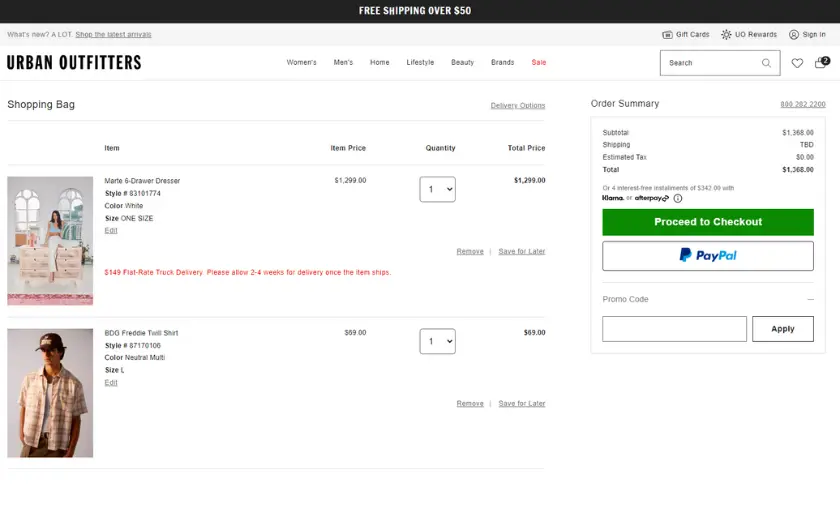Click the BDG Freddie Twill Shirt title

pyautogui.click(x=141, y=333)
